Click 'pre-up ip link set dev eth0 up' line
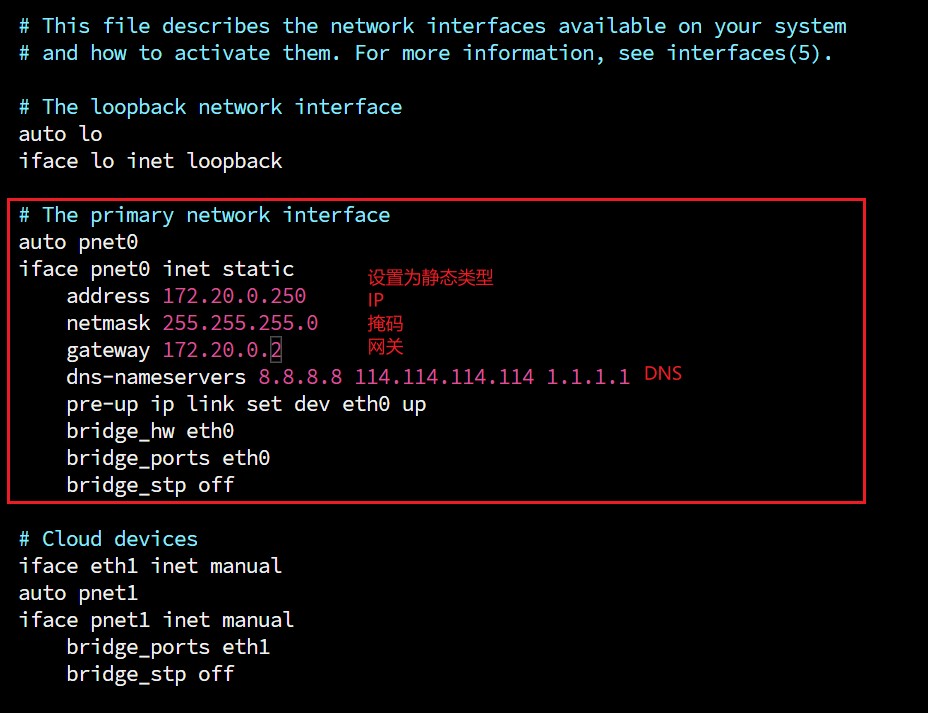 click(246, 404)
